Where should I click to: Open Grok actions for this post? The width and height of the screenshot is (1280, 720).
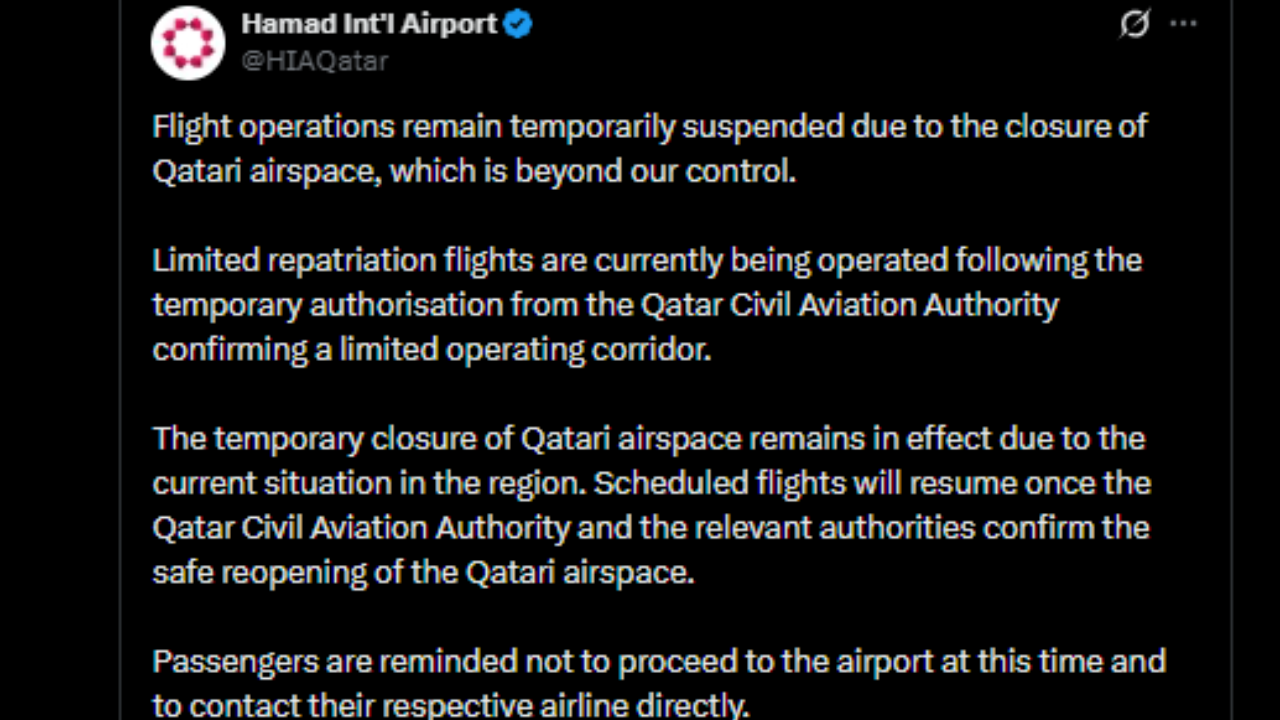[1134, 25]
